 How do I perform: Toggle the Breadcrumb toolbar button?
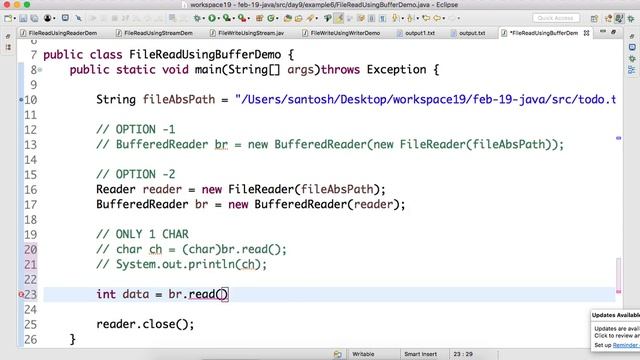tap(327, 18)
